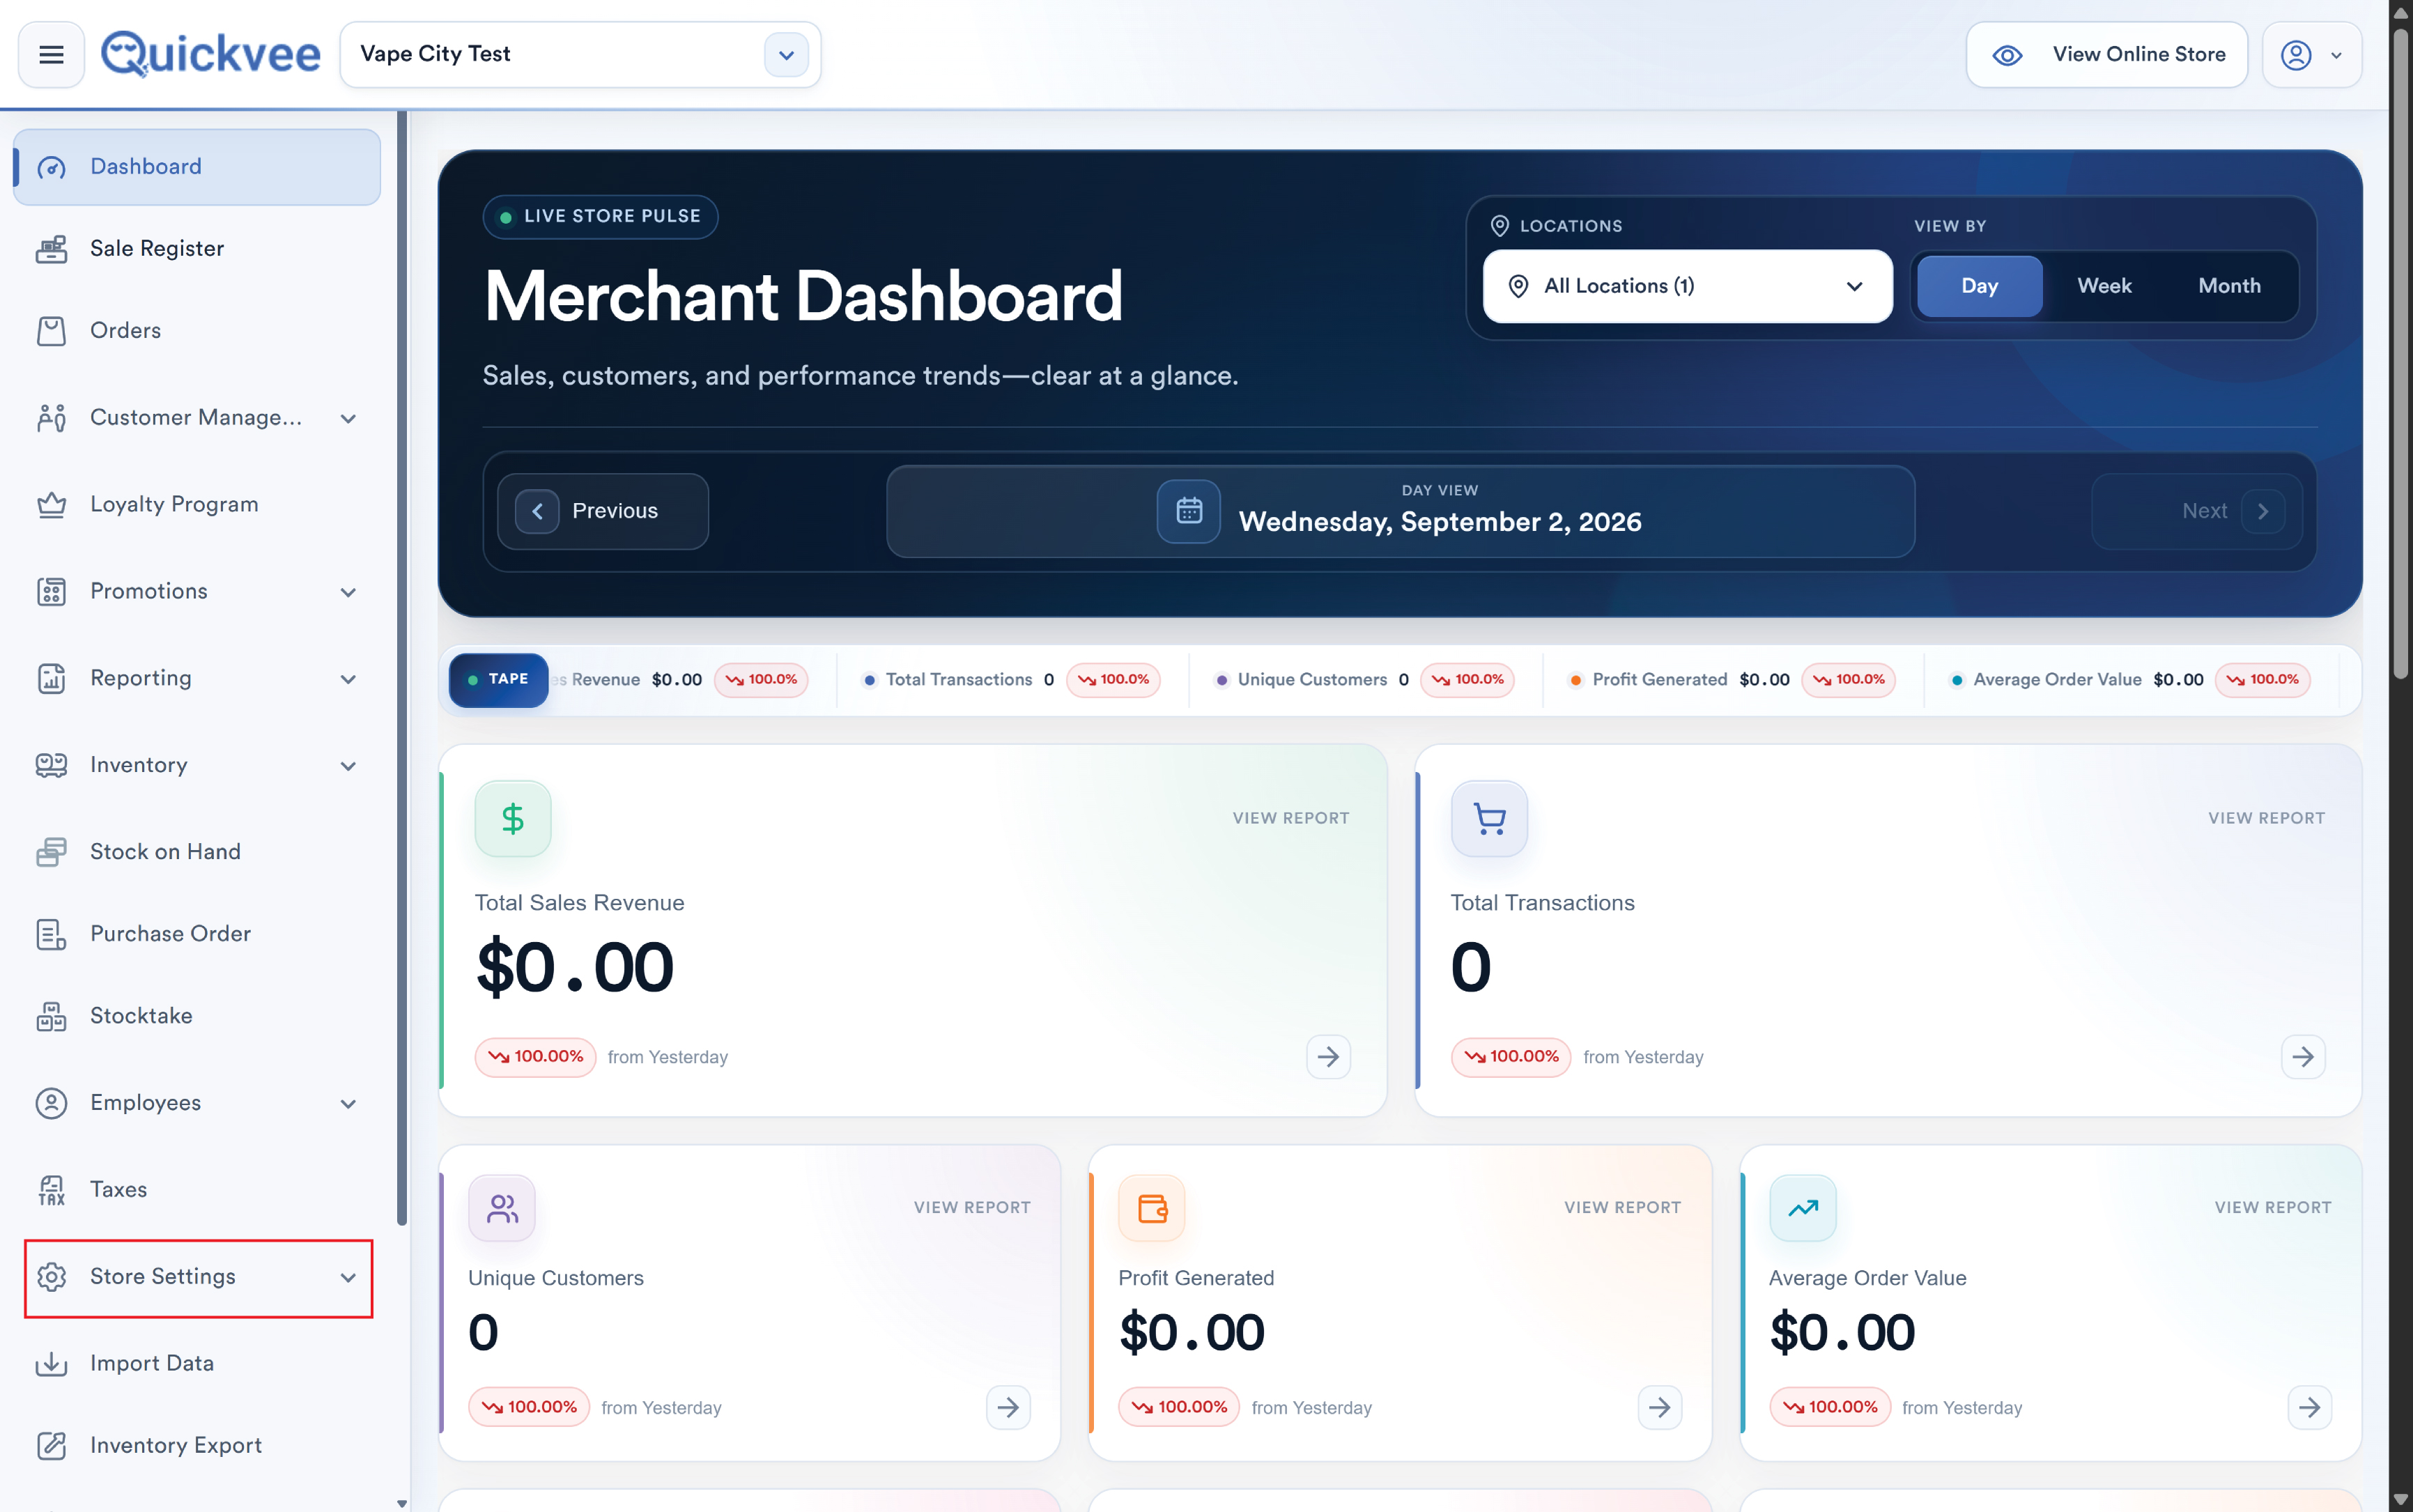View Report for Profit Generated
2413x1512 pixels.
[1622, 1207]
